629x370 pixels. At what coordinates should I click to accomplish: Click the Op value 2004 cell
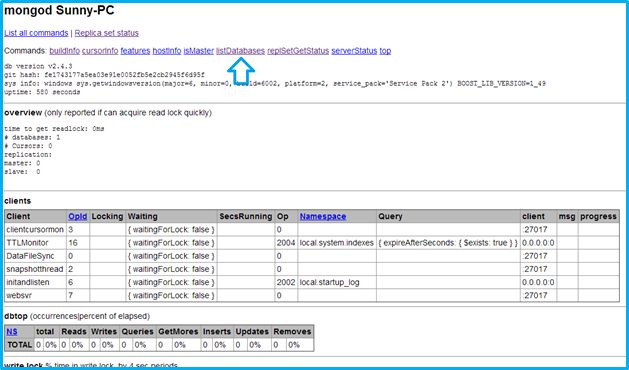286,243
